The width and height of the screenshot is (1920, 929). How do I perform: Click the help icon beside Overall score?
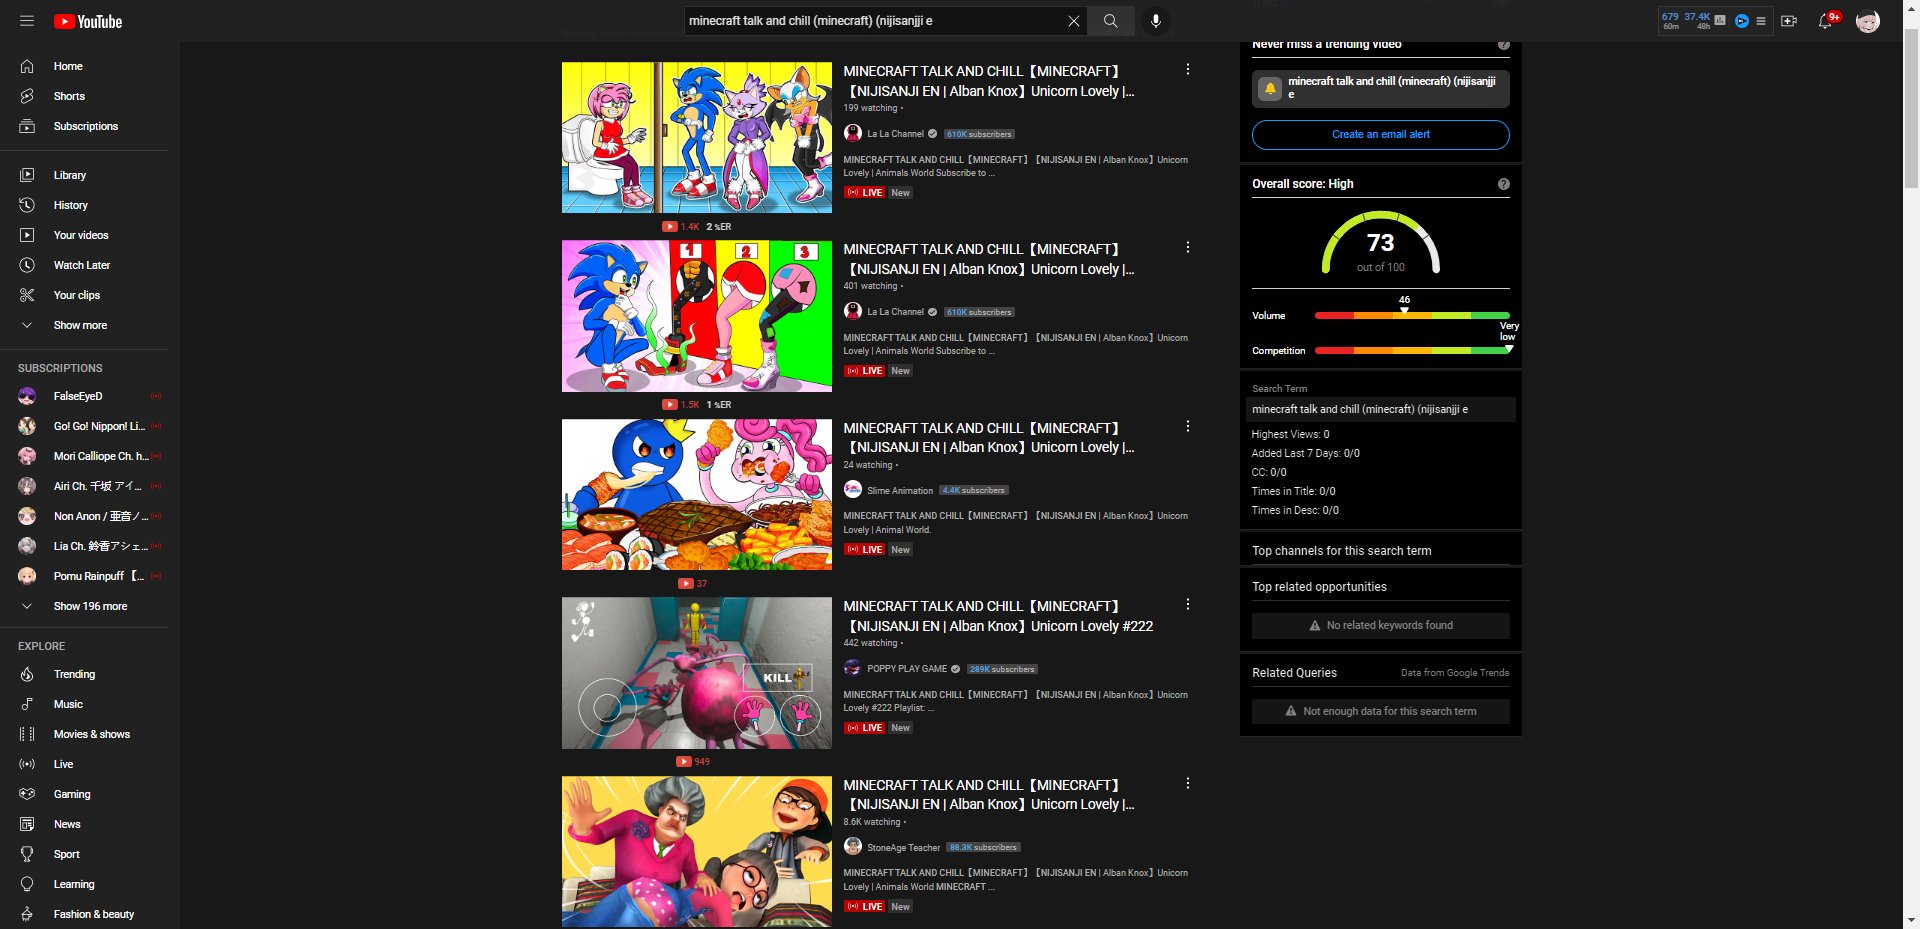click(x=1503, y=184)
